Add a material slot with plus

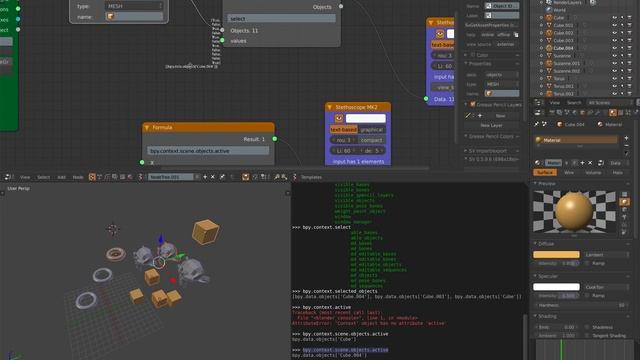627,138
